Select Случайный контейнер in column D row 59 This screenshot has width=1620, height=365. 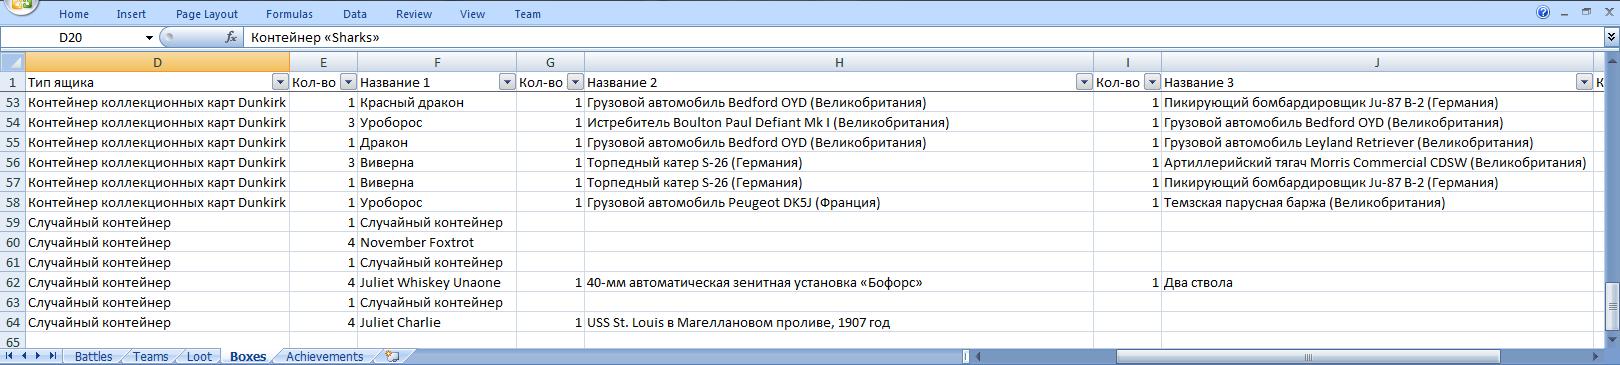[x=157, y=222]
